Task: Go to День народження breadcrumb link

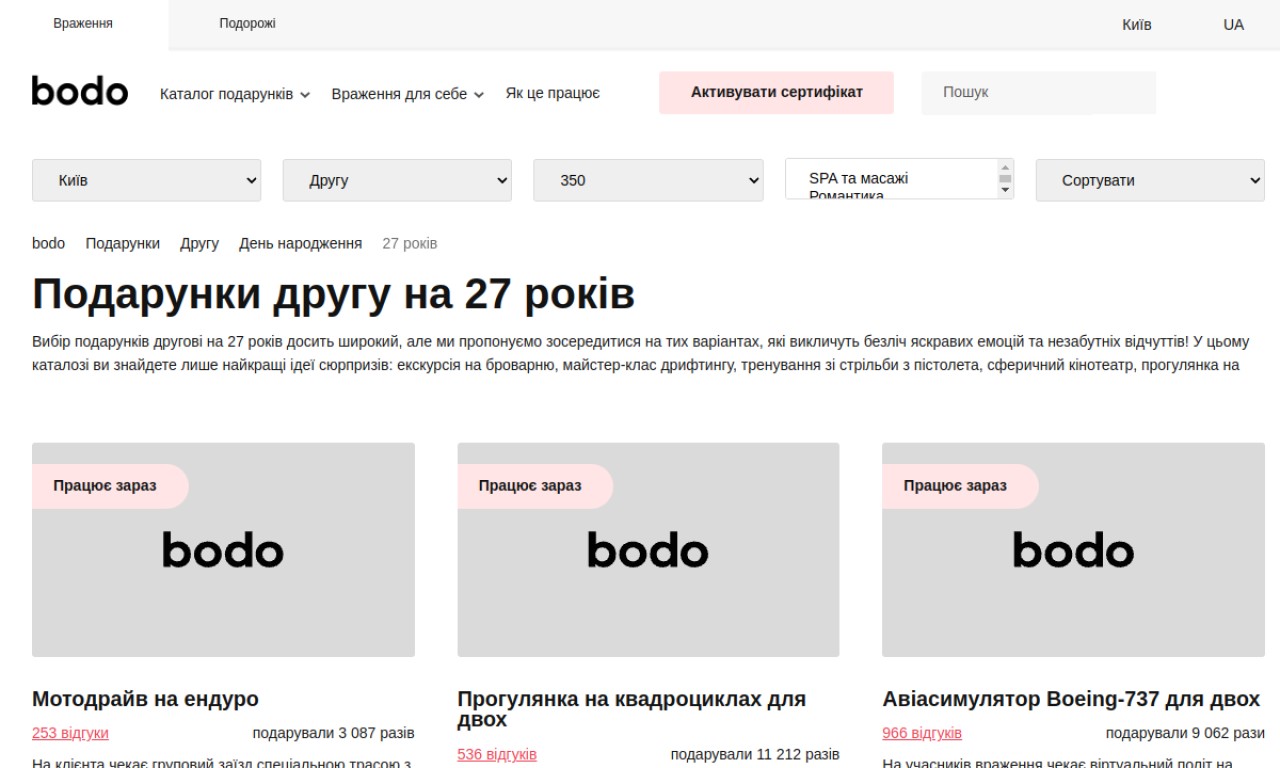Action: pyautogui.click(x=300, y=243)
